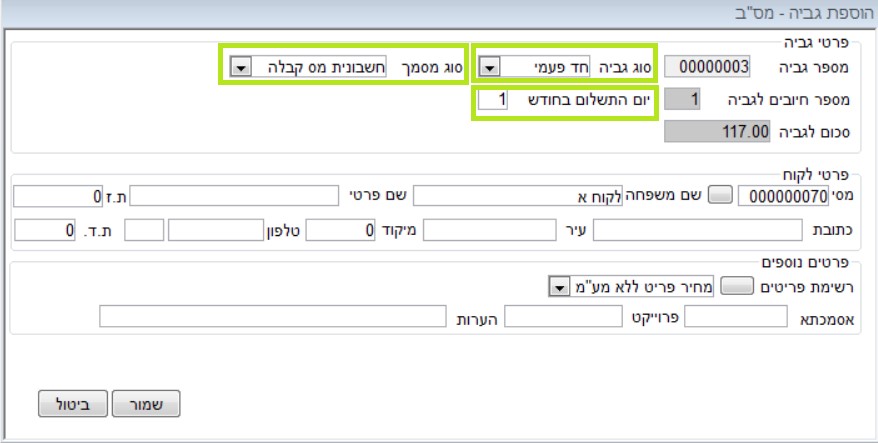Click the עיר input field
This screenshot has height=443, width=878.
[x=489, y=230]
